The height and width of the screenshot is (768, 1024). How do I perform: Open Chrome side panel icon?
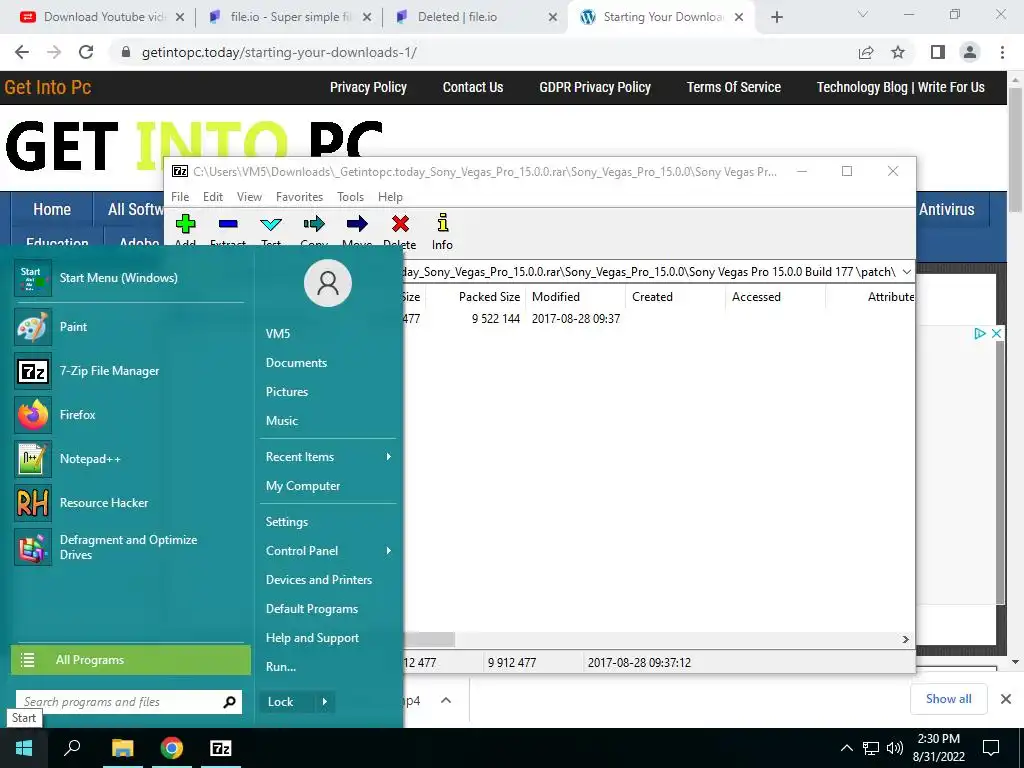938,52
